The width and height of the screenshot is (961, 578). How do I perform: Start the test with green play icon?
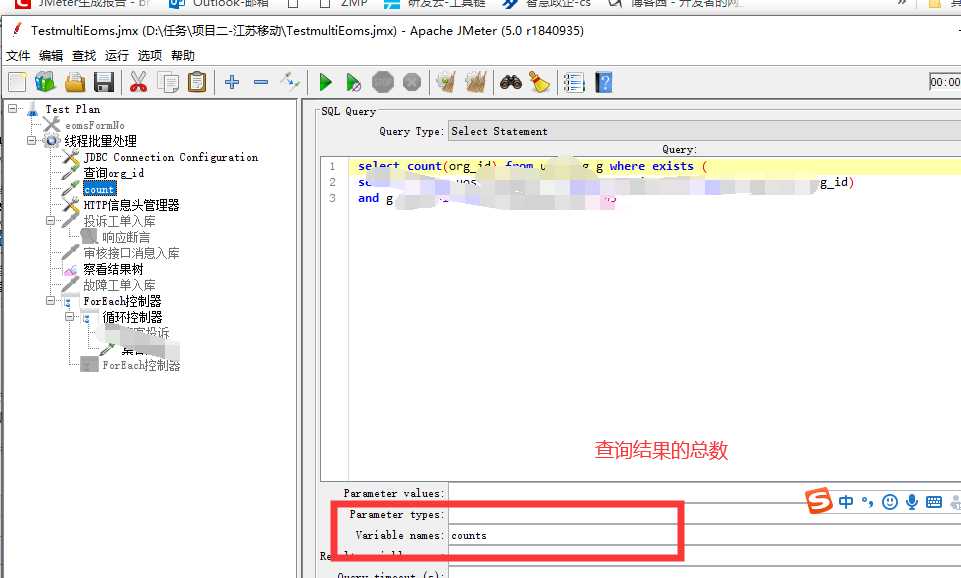pyautogui.click(x=325, y=82)
